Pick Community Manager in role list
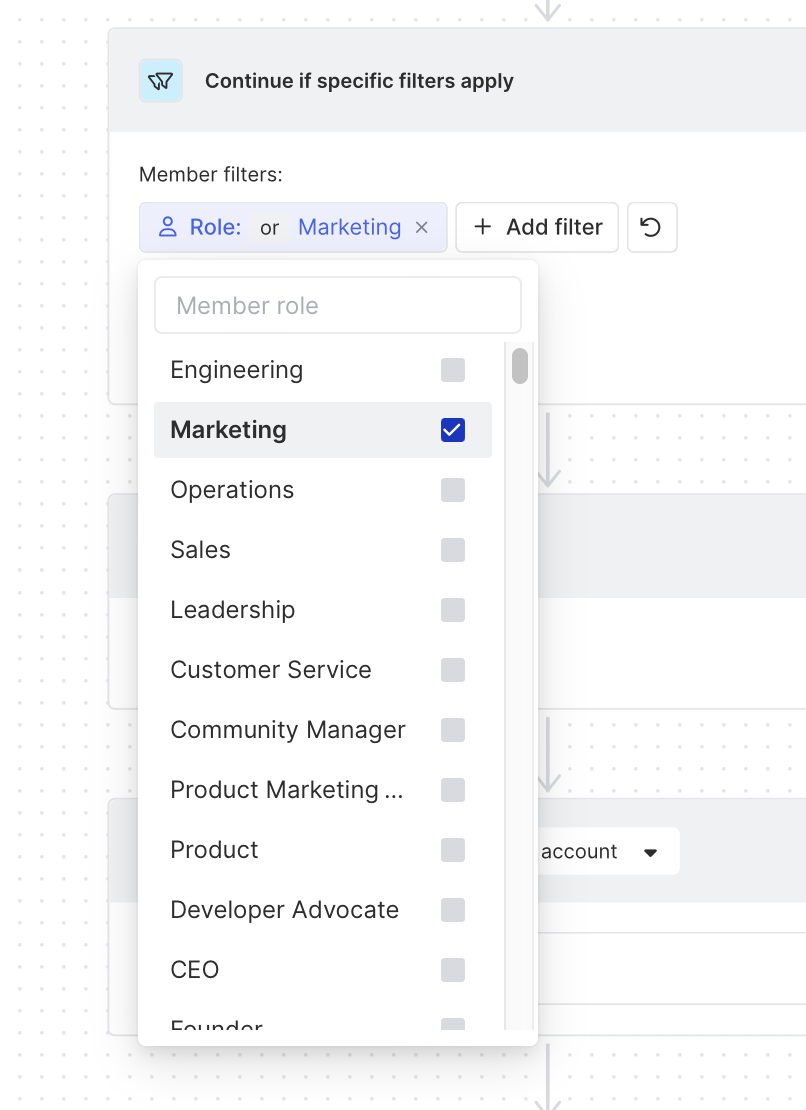This screenshot has width=806, height=1110. click(288, 730)
